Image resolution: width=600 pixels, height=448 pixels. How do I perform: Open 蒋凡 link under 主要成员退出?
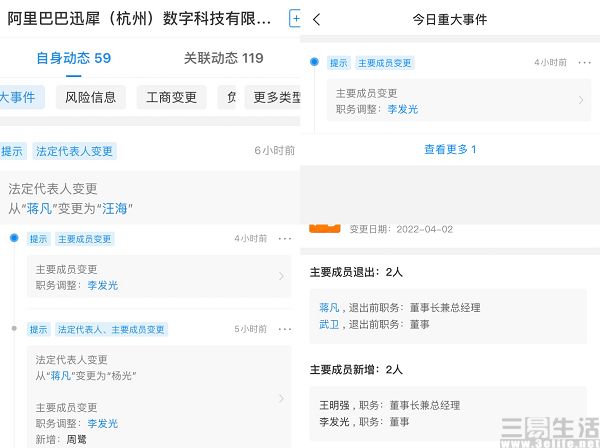pyautogui.click(x=329, y=308)
